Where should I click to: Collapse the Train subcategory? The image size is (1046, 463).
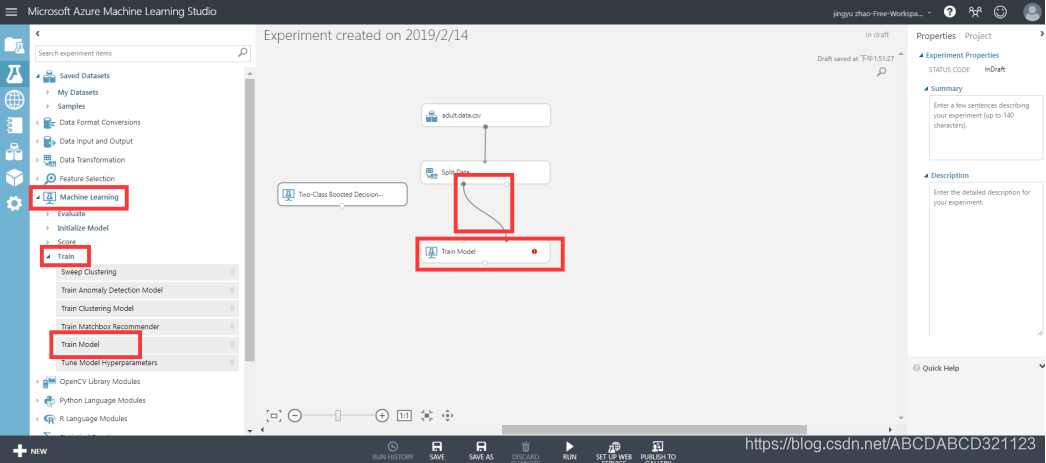point(48,256)
